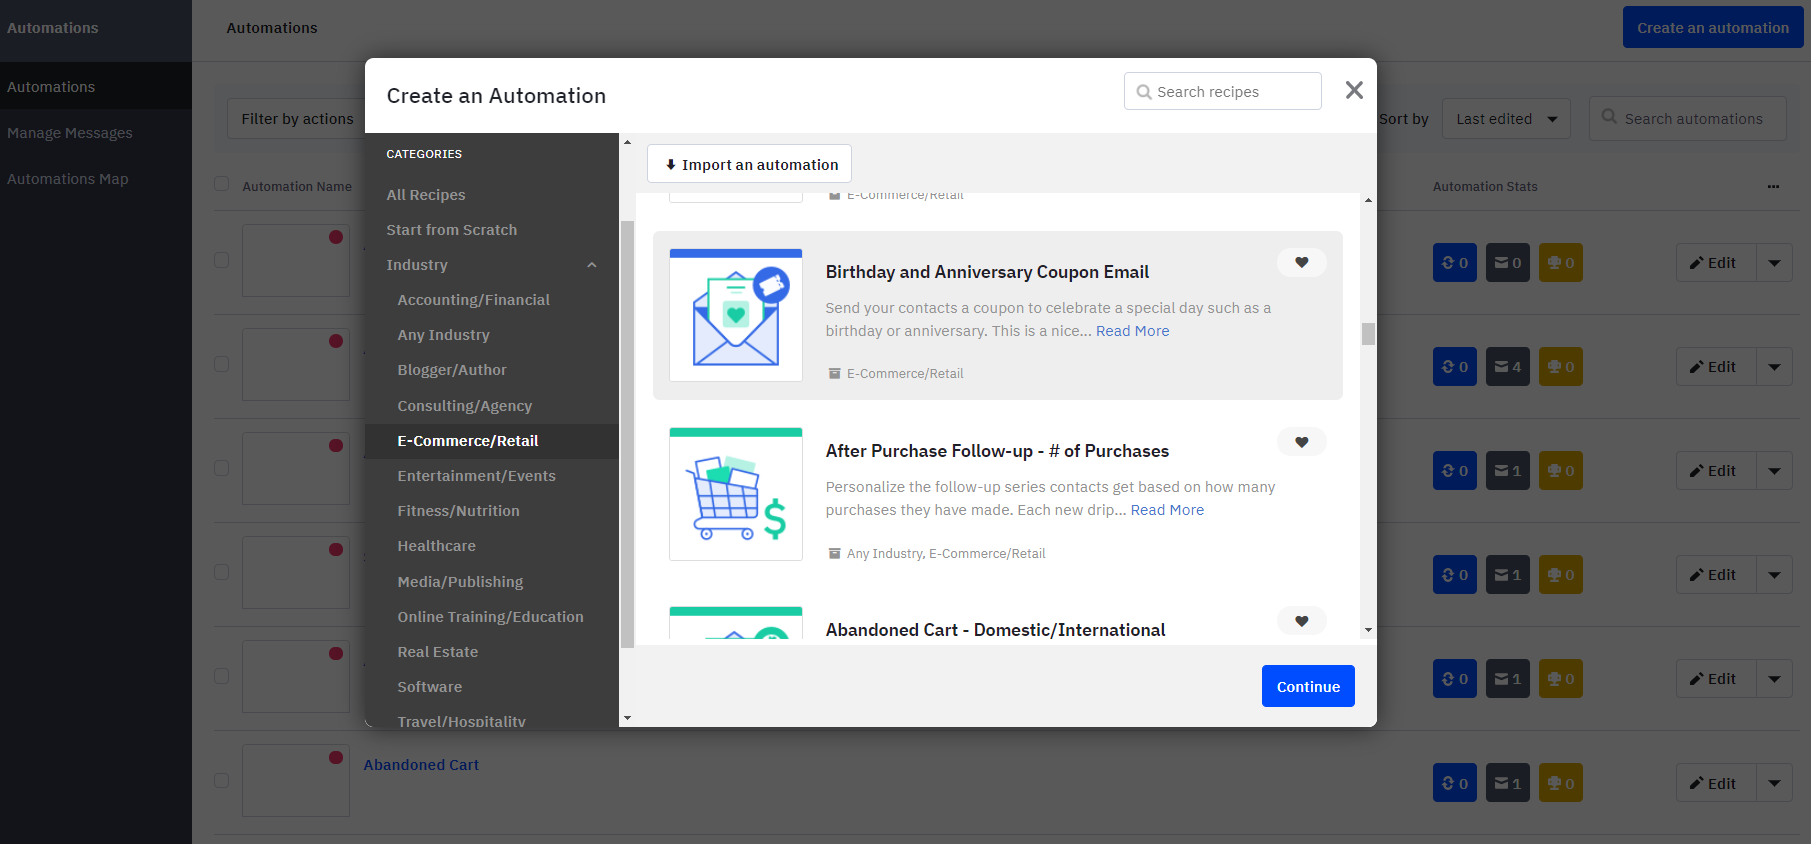The height and width of the screenshot is (844, 1811).
Task: Read More about Birthday Coupon Email
Action: pyautogui.click(x=1132, y=331)
